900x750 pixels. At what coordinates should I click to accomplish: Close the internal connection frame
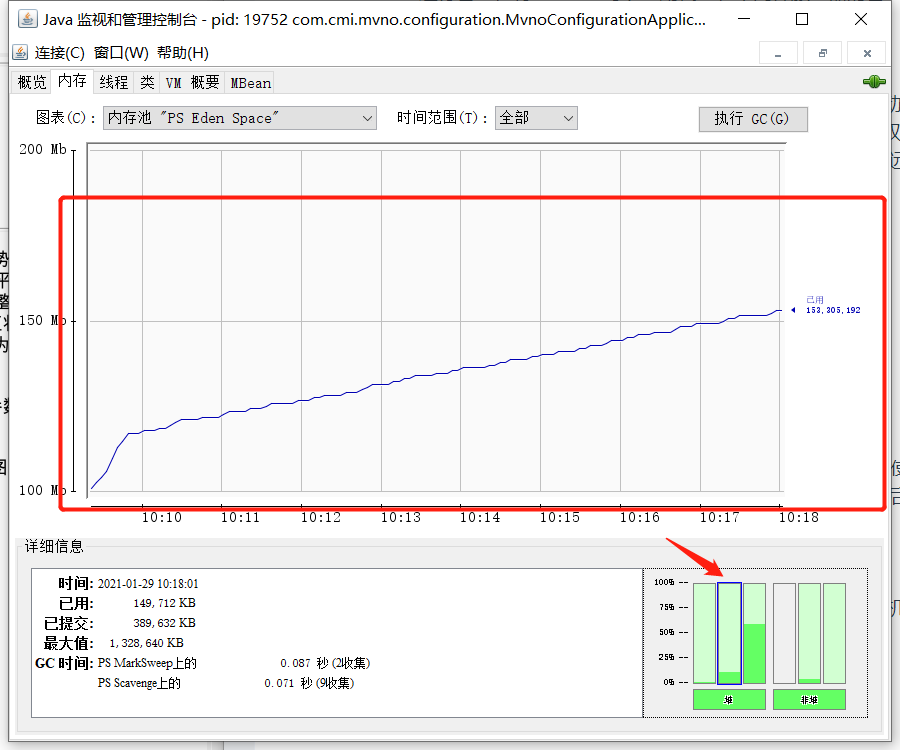point(866,53)
